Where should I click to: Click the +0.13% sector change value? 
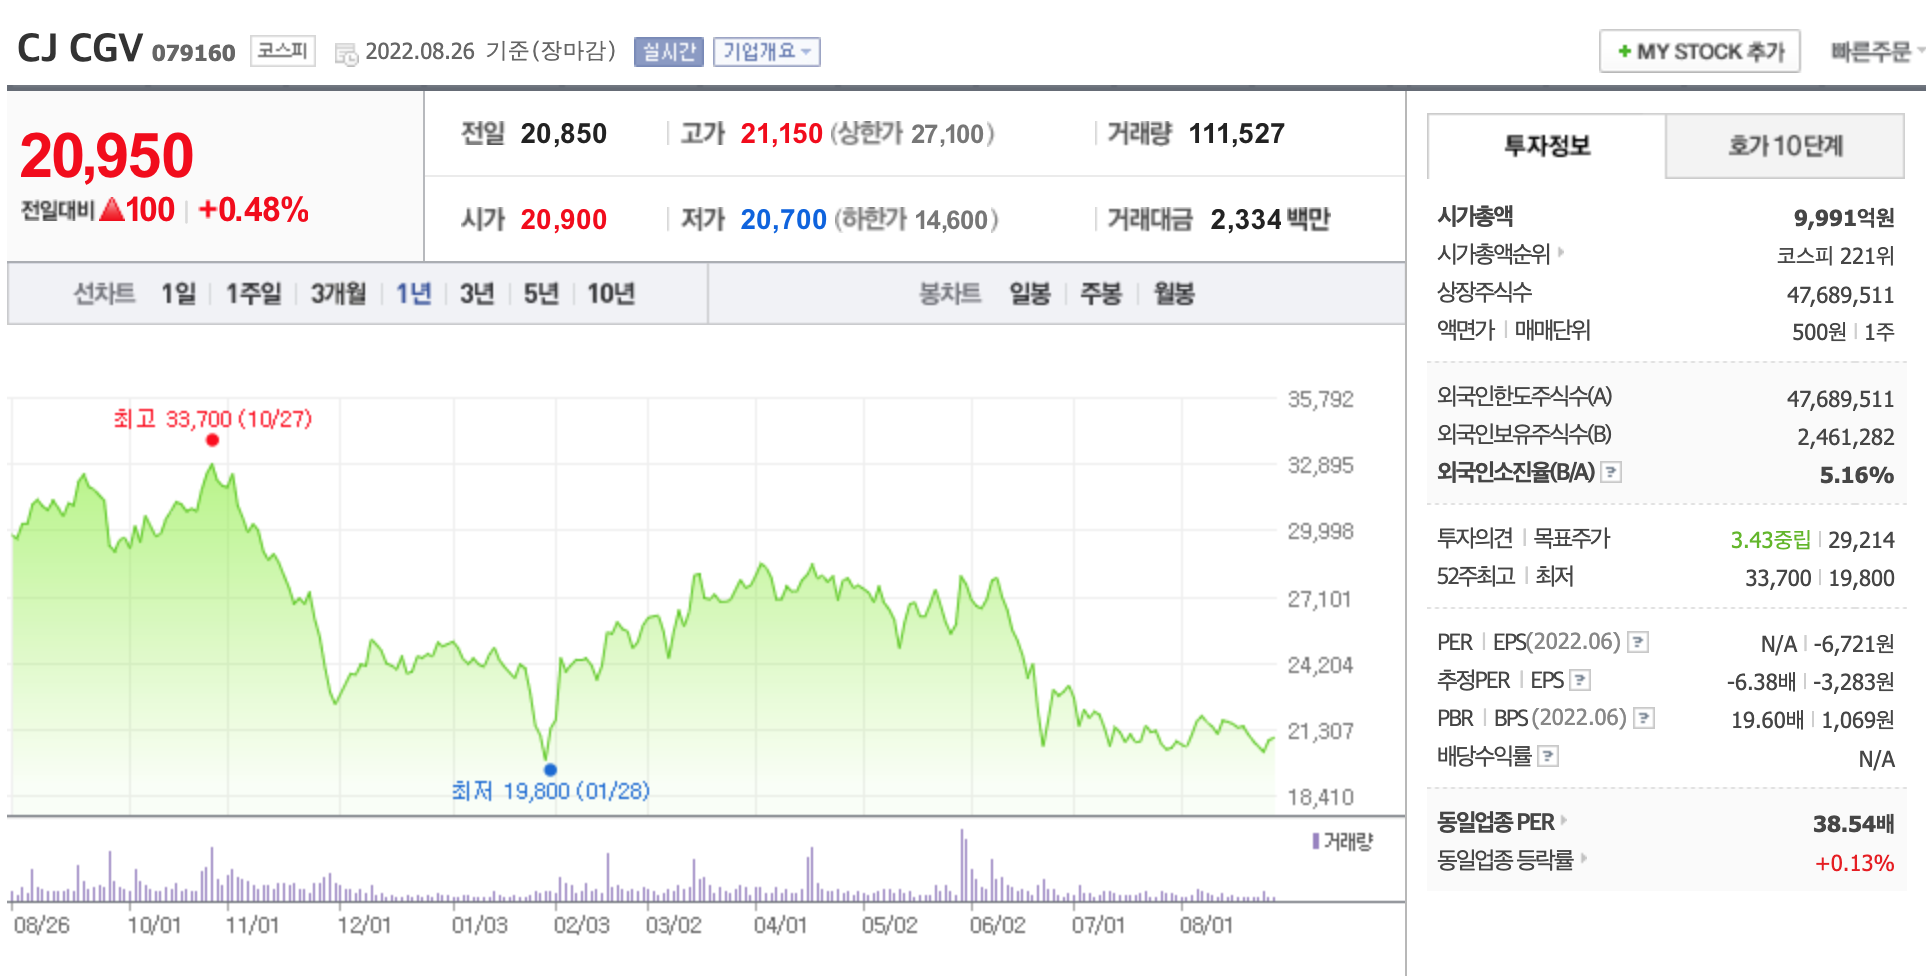(1855, 863)
